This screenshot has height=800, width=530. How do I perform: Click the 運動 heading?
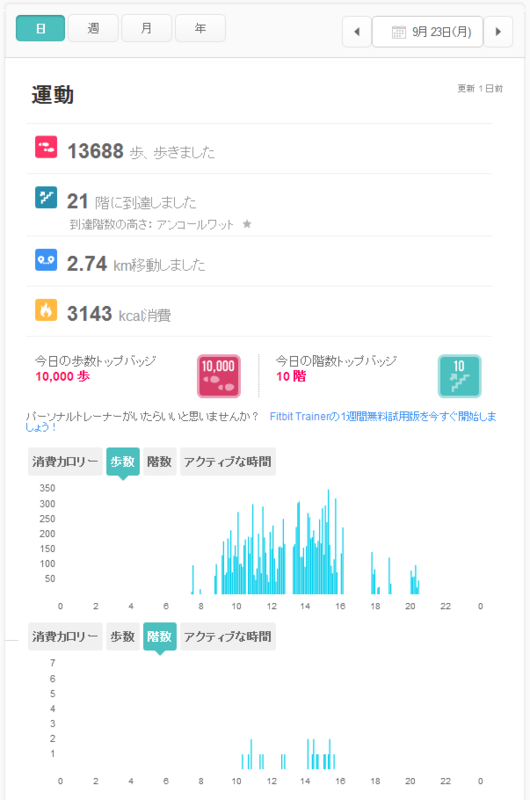(x=53, y=95)
